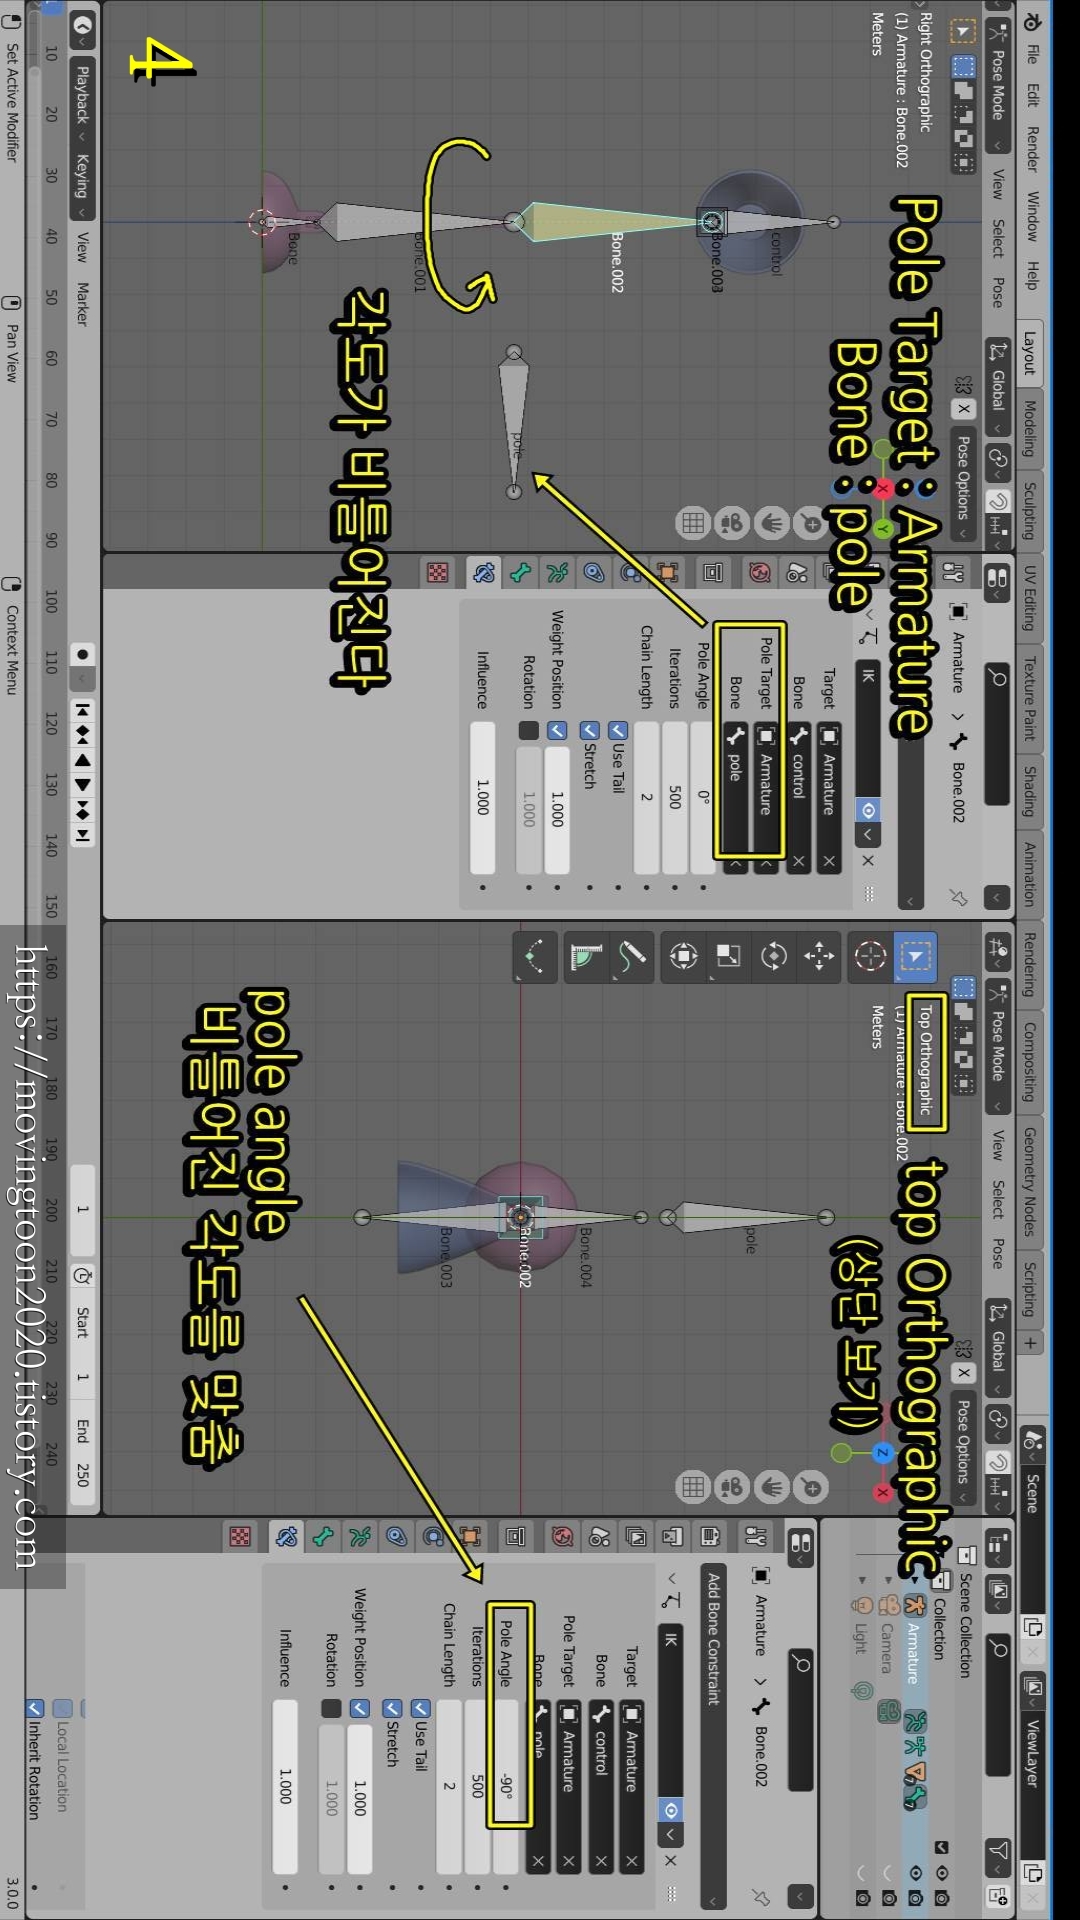Switch to the Shading workspace tab
The height and width of the screenshot is (1920, 1080).
click(1030, 789)
